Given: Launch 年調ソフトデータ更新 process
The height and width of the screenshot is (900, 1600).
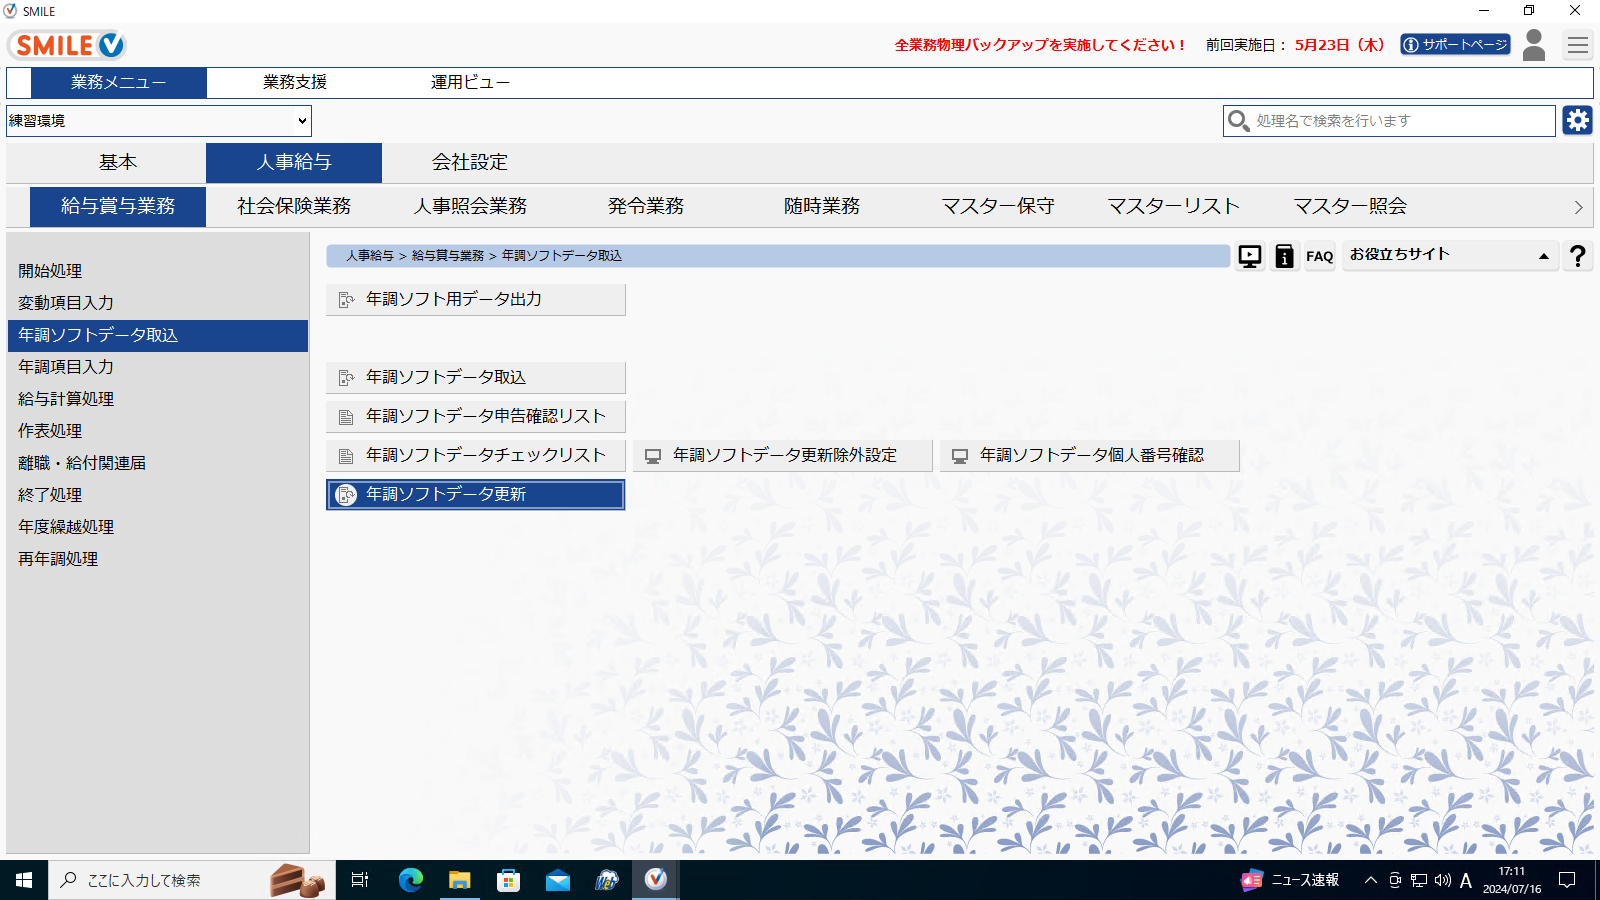Looking at the screenshot, I should [x=476, y=494].
